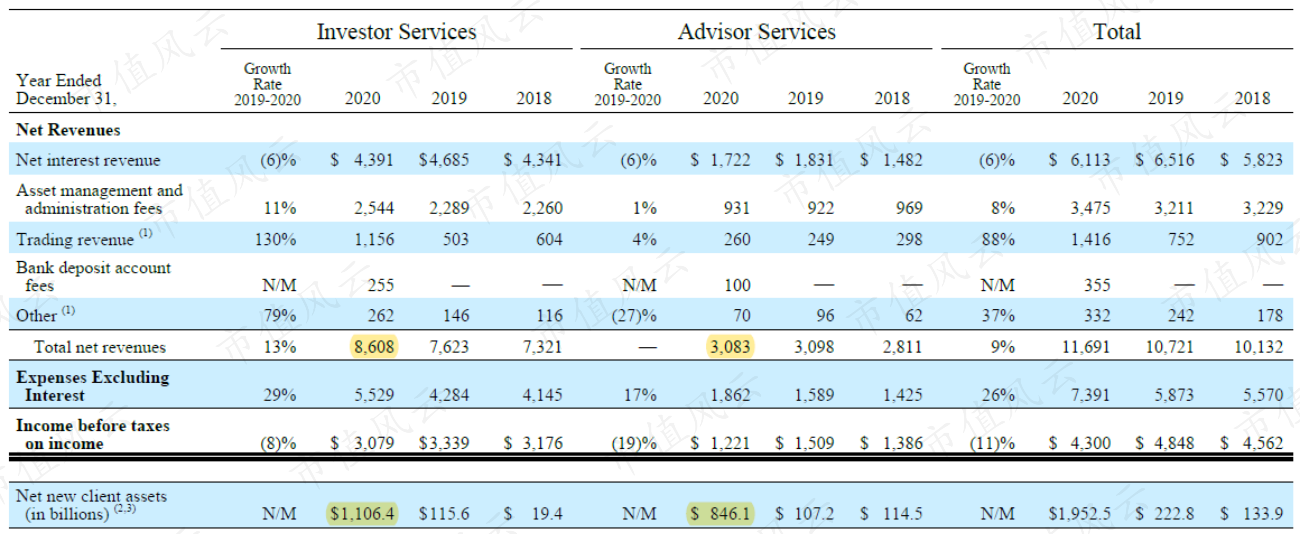Click the Advisor Services column header

[757, 31]
